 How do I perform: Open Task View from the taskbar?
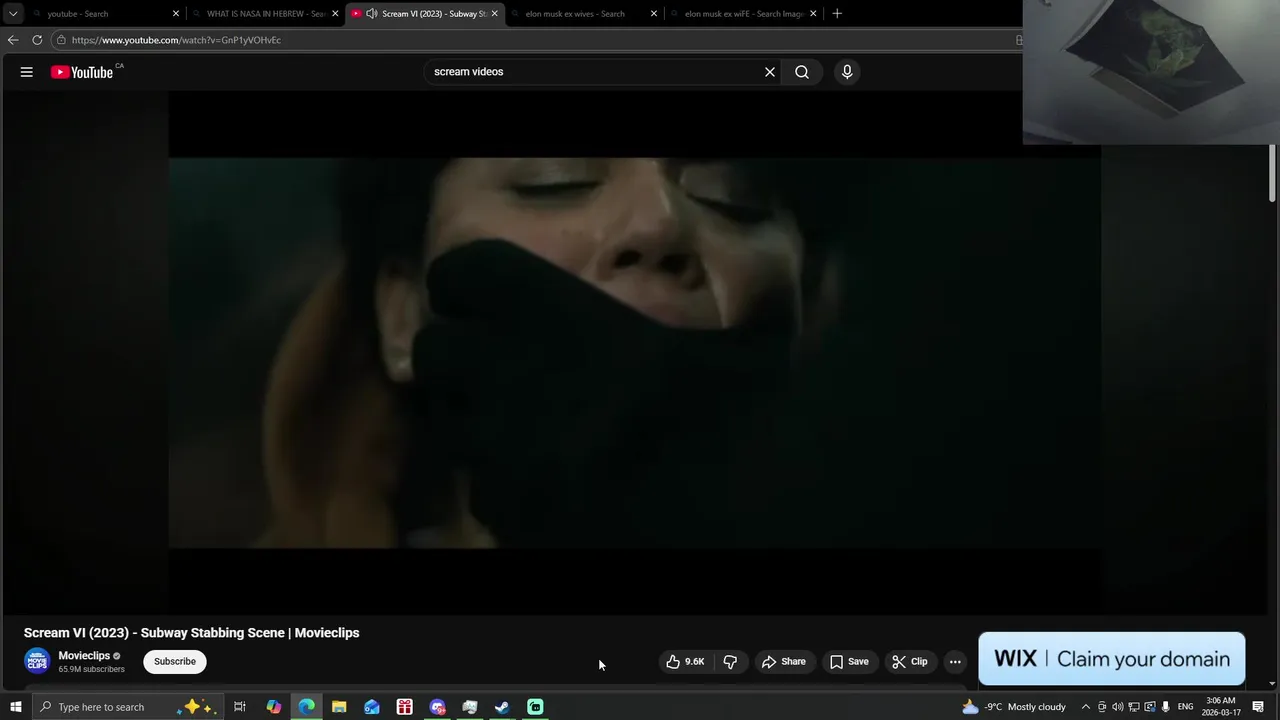240,707
